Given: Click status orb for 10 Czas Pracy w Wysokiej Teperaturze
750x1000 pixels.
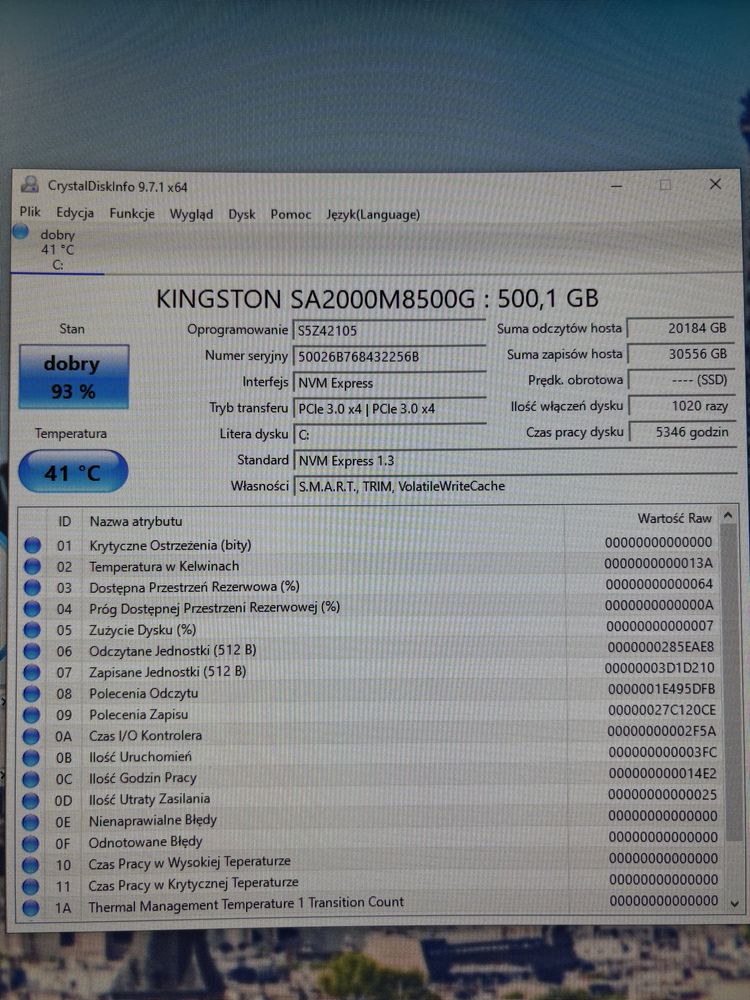Looking at the screenshot, I should [31, 865].
